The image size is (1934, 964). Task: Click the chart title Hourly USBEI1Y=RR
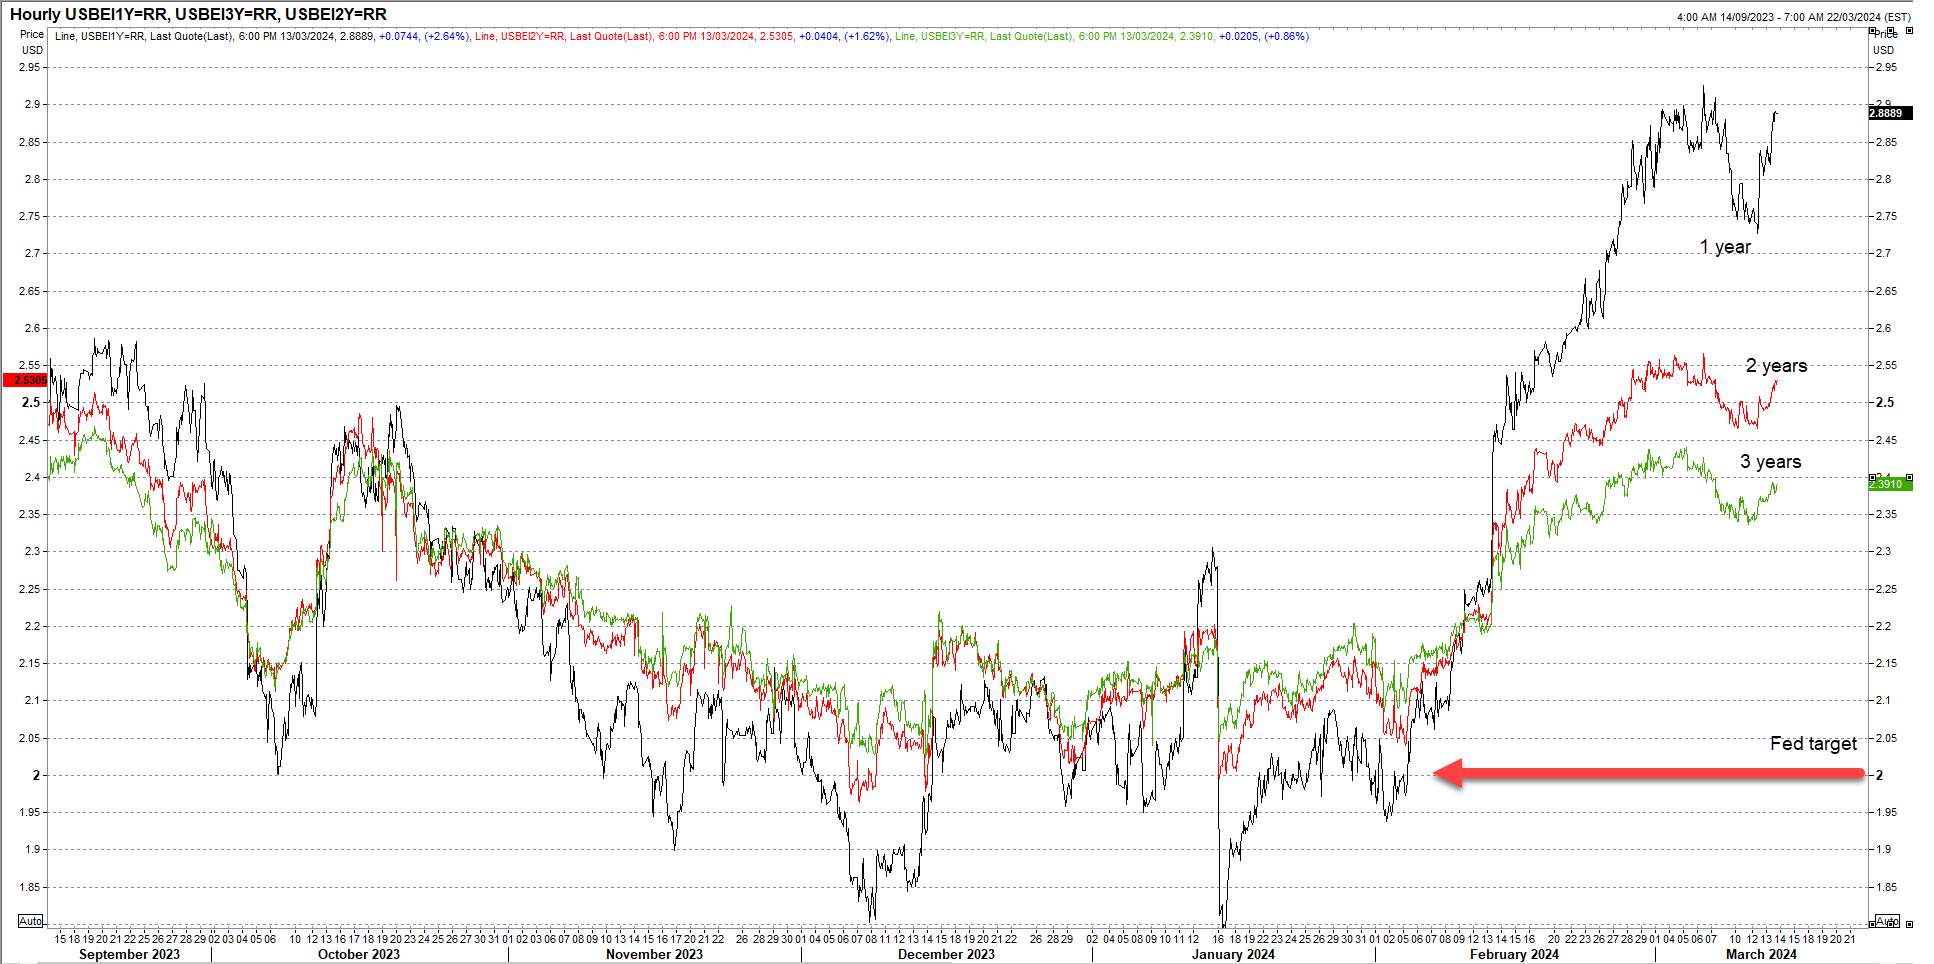click(198, 14)
